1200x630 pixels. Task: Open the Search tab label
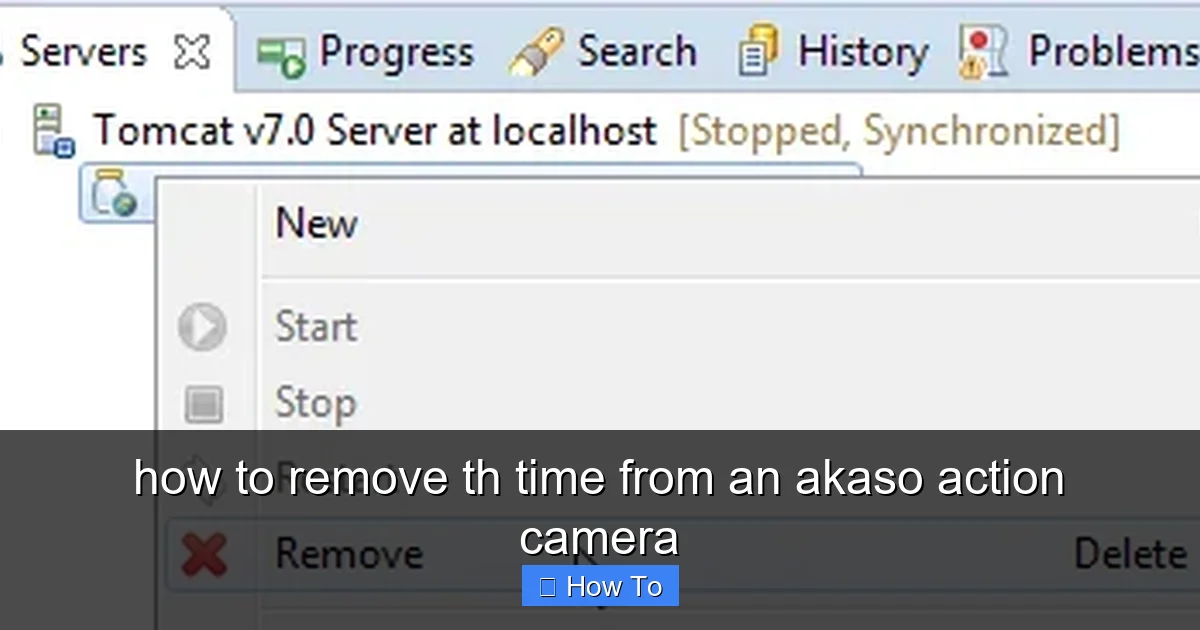(x=637, y=51)
